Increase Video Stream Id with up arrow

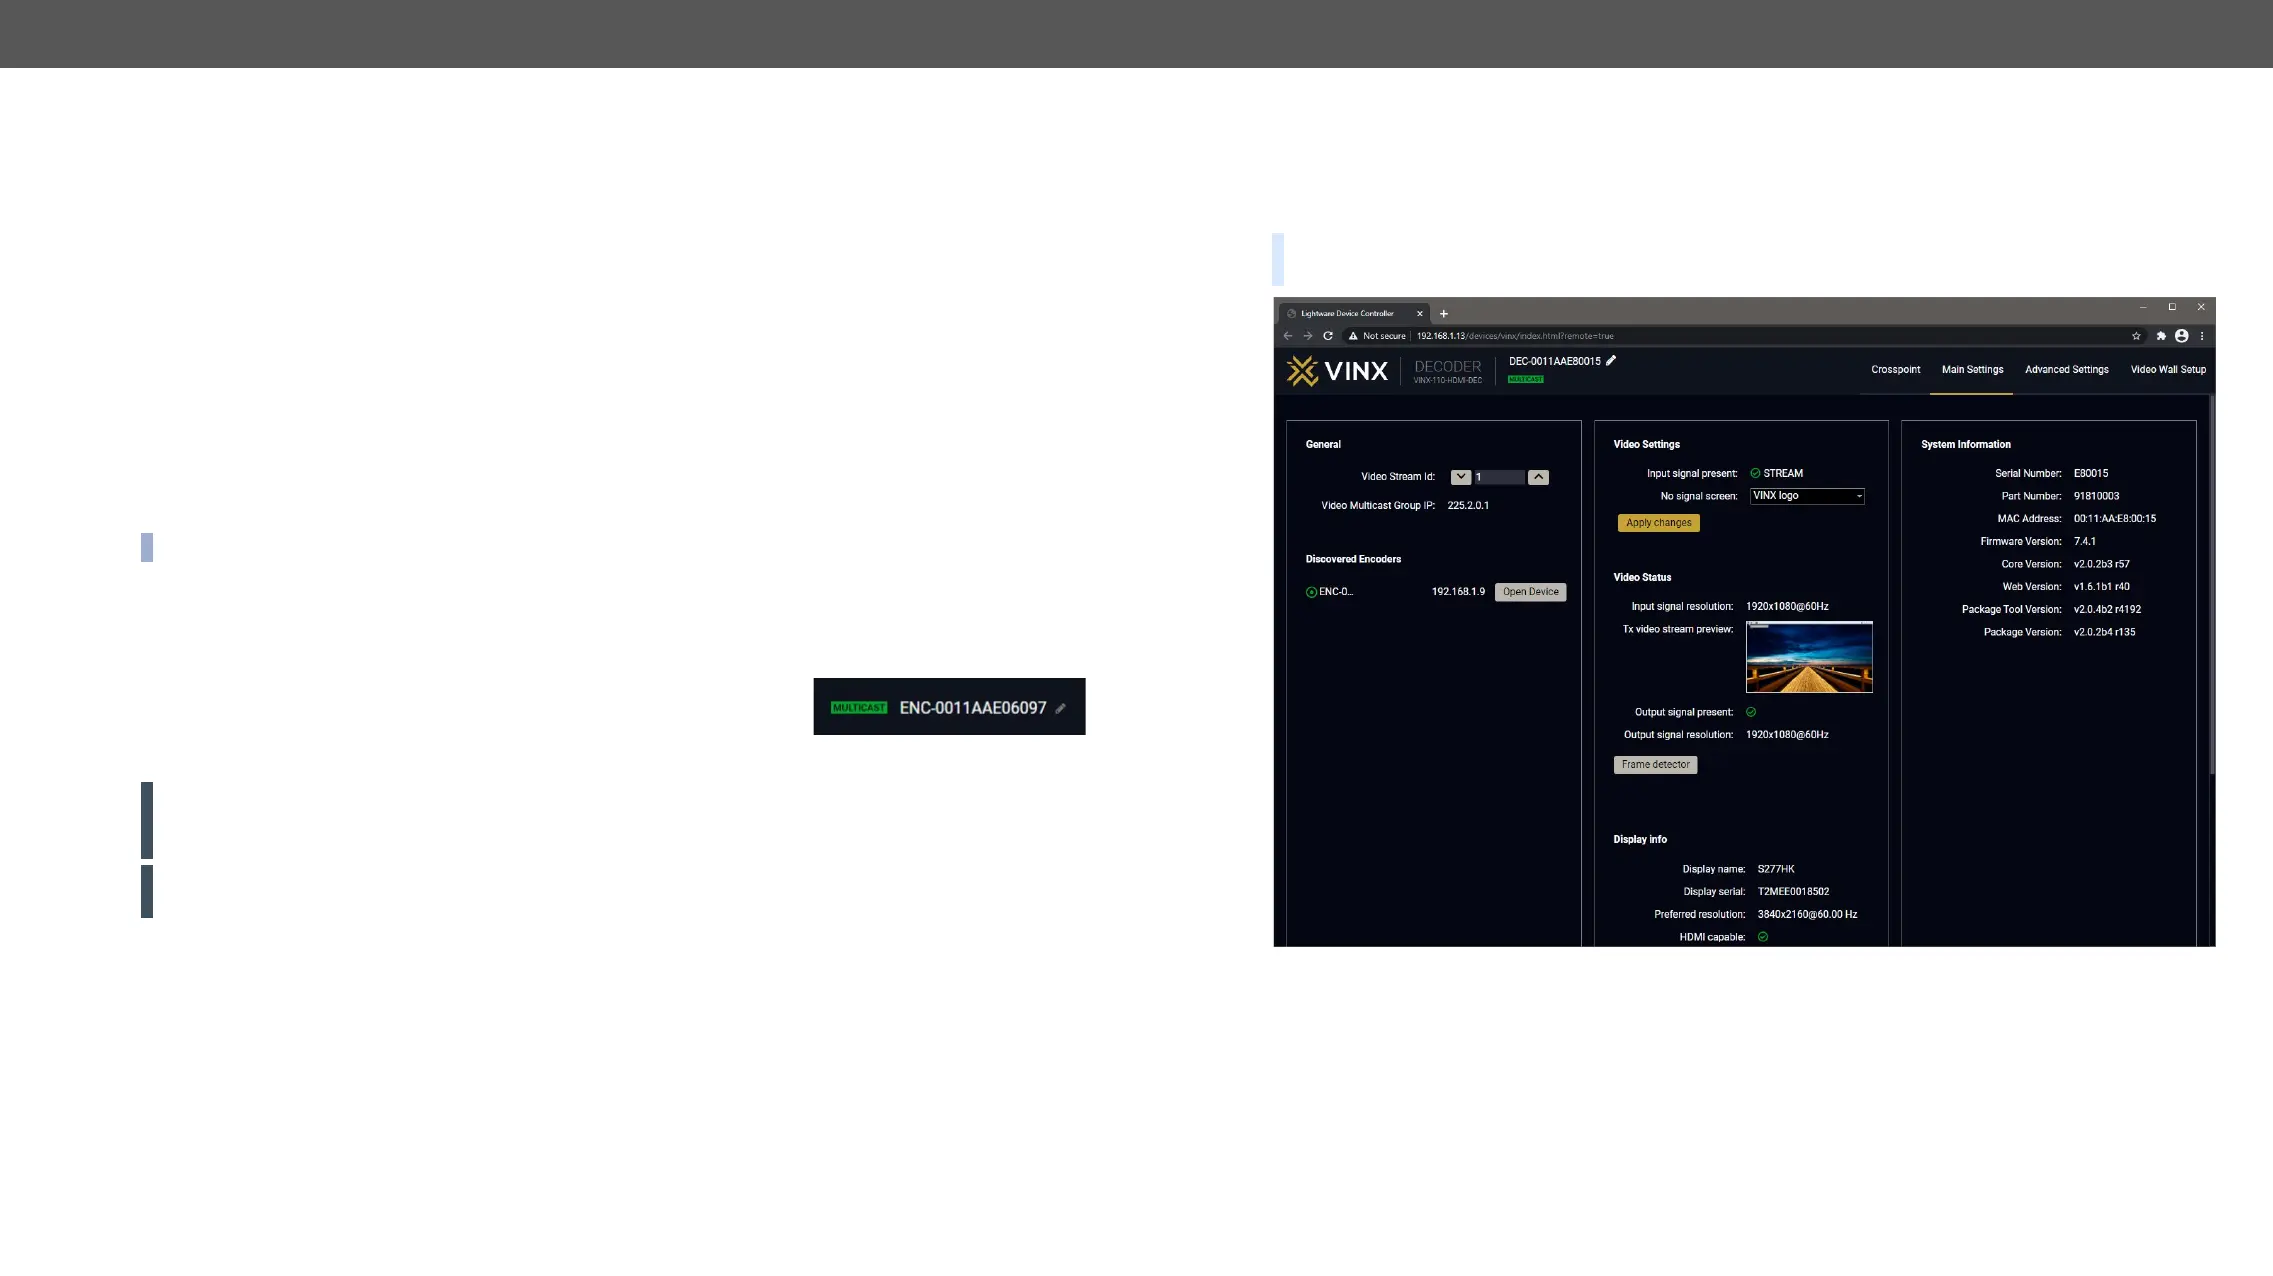click(x=1539, y=477)
